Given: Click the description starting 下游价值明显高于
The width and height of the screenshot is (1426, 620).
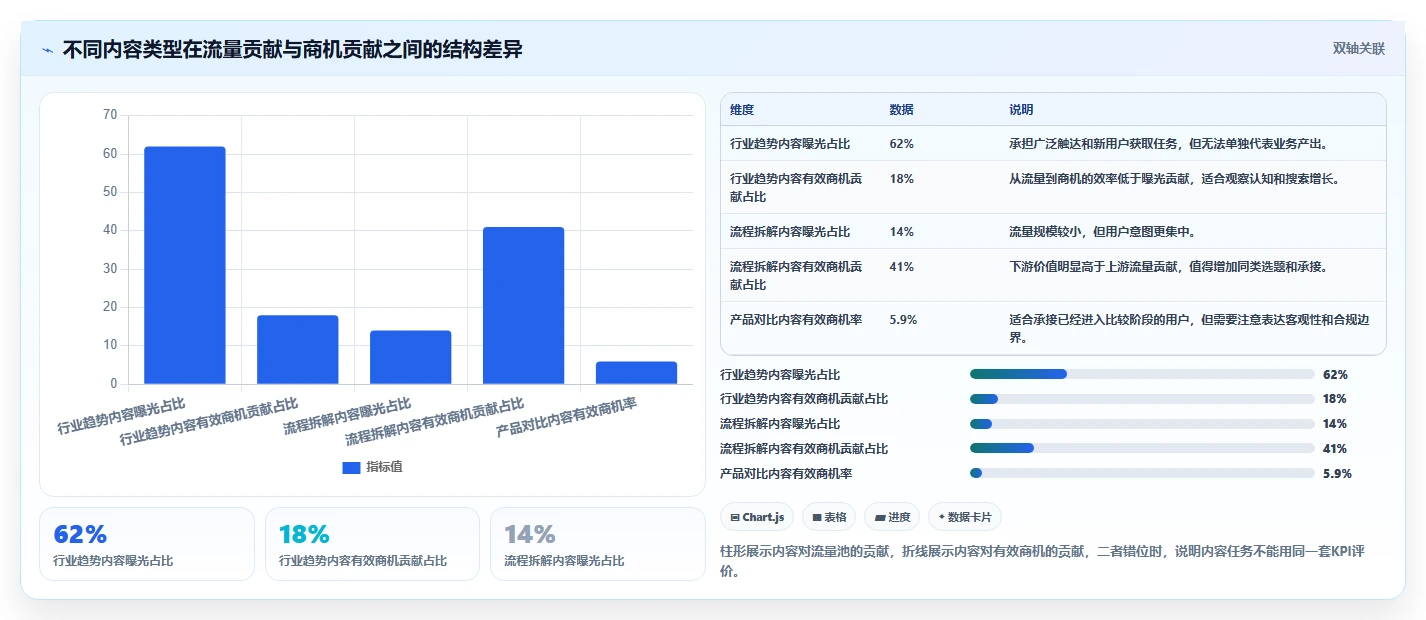Looking at the screenshot, I should pyautogui.click(x=1168, y=267).
